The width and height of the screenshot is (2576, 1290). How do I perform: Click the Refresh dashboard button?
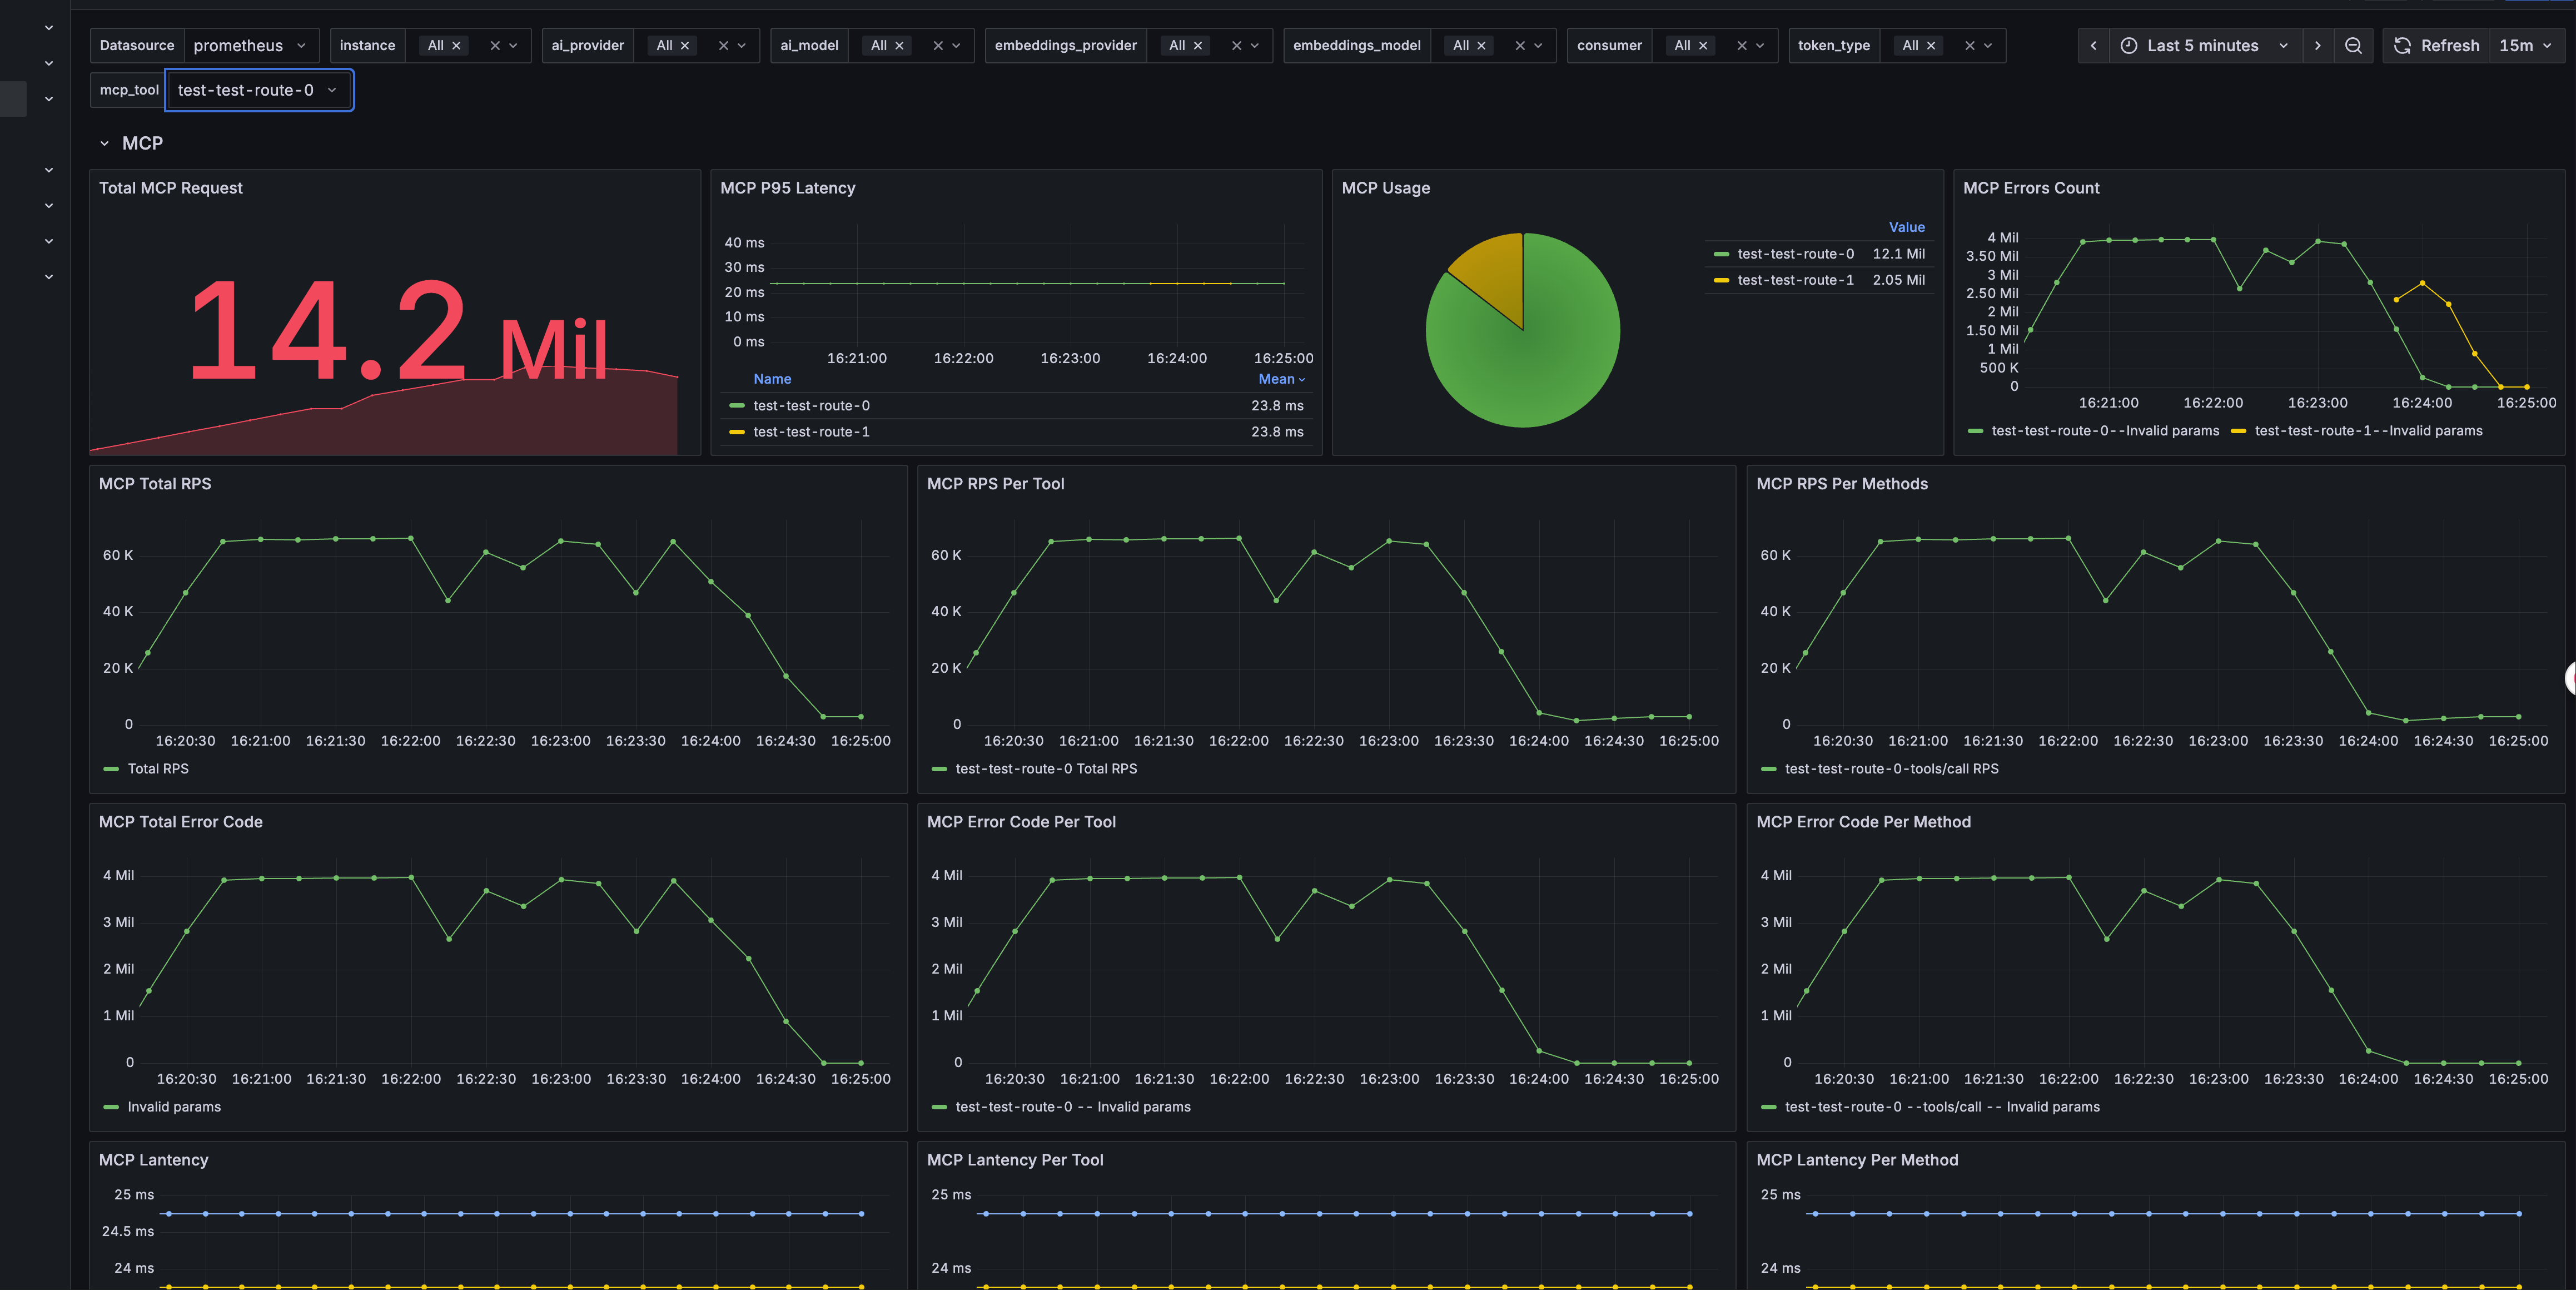pos(2436,46)
